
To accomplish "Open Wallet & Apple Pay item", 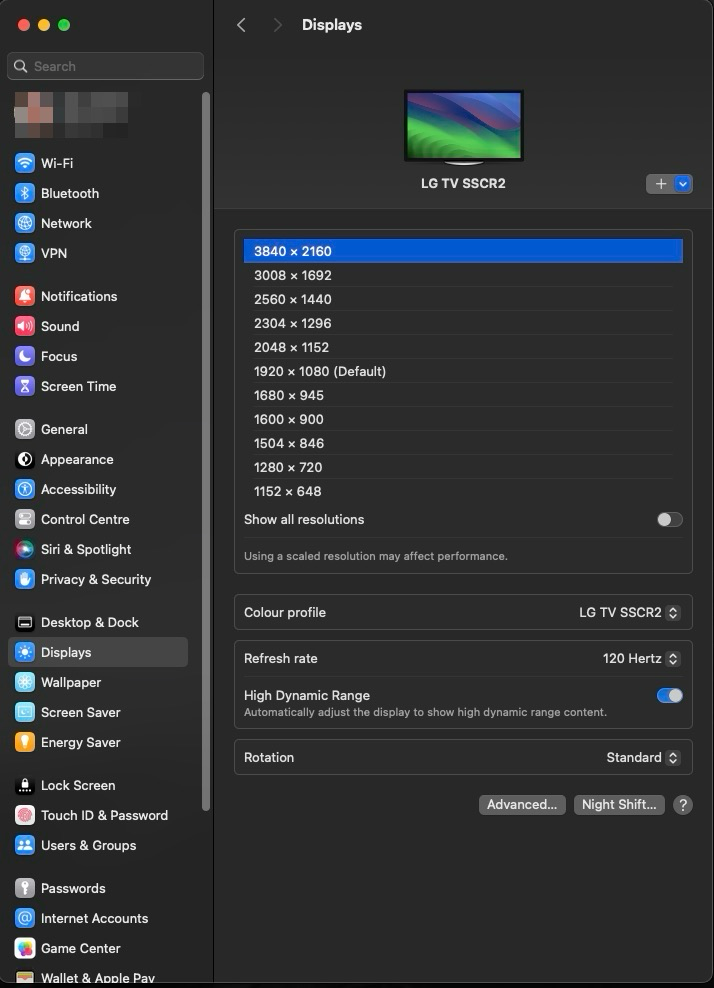I will [98, 977].
